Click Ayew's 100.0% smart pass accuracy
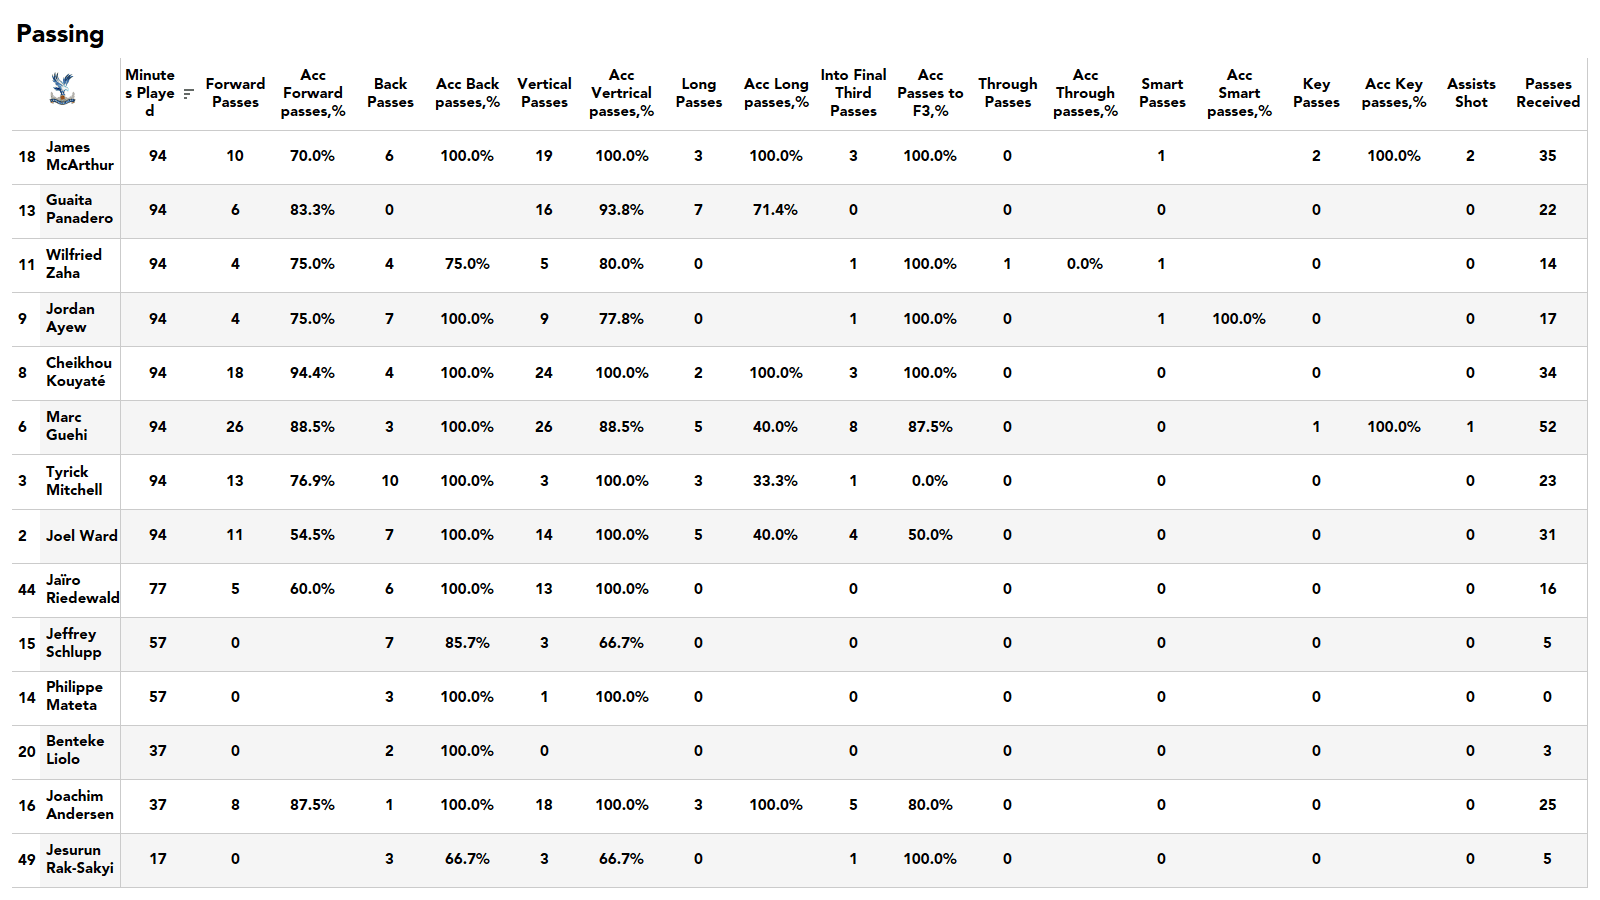 [1239, 318]
